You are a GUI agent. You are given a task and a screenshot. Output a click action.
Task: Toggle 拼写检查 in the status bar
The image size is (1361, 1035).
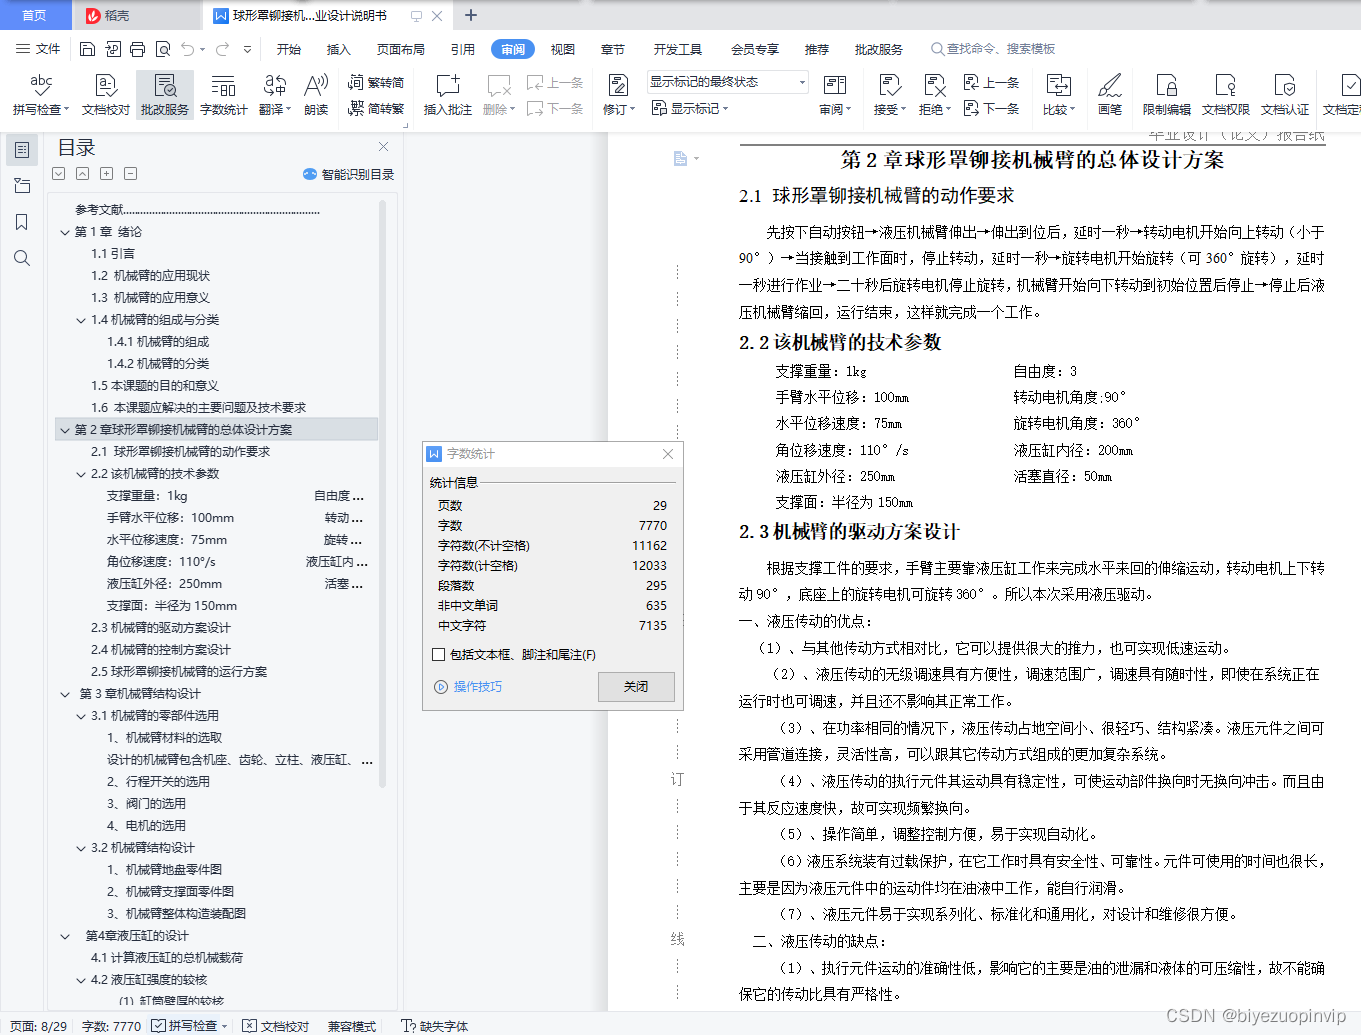(x=184, y=1026)
